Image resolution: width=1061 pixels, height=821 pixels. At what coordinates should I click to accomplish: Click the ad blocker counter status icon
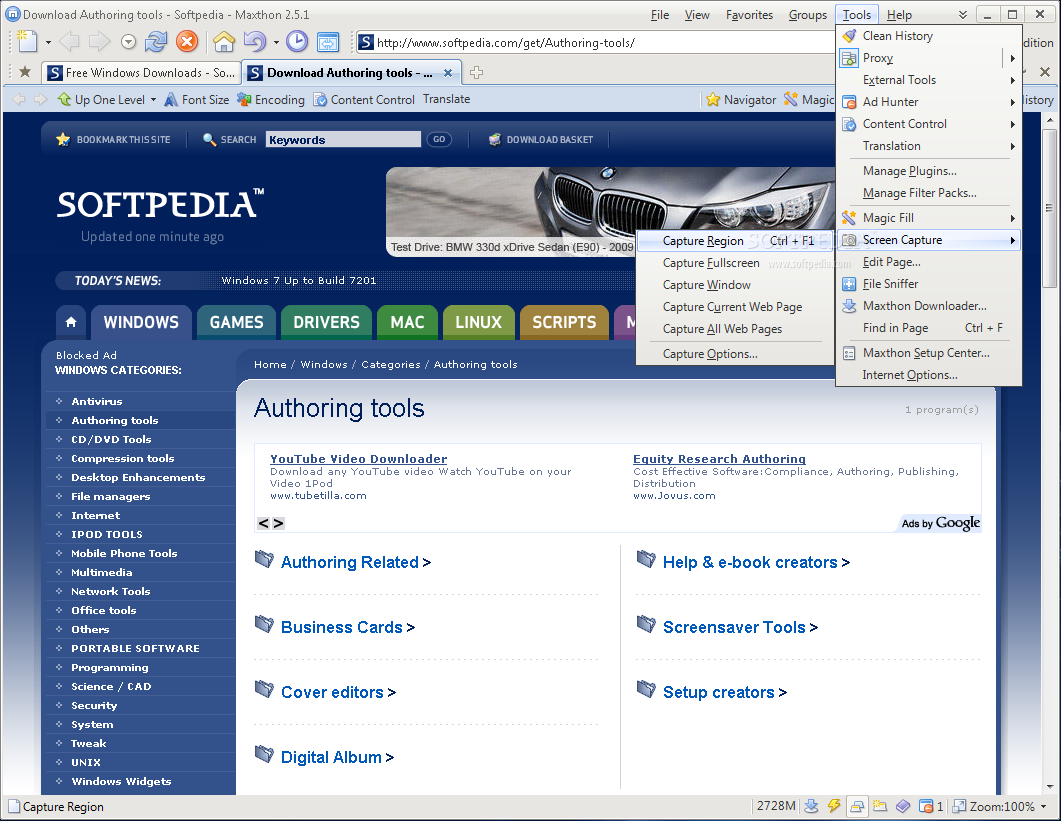[x=931, y=806]
